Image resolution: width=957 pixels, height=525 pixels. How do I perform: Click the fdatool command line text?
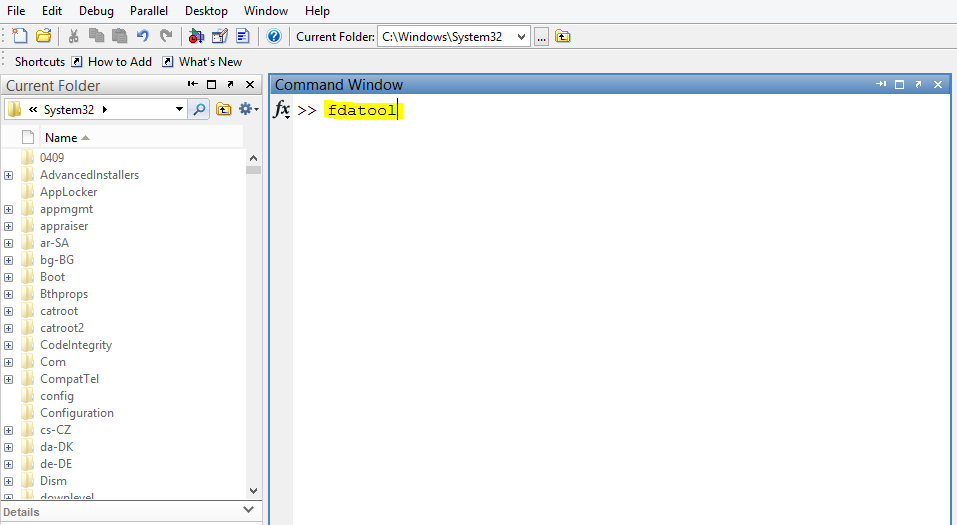362,110
